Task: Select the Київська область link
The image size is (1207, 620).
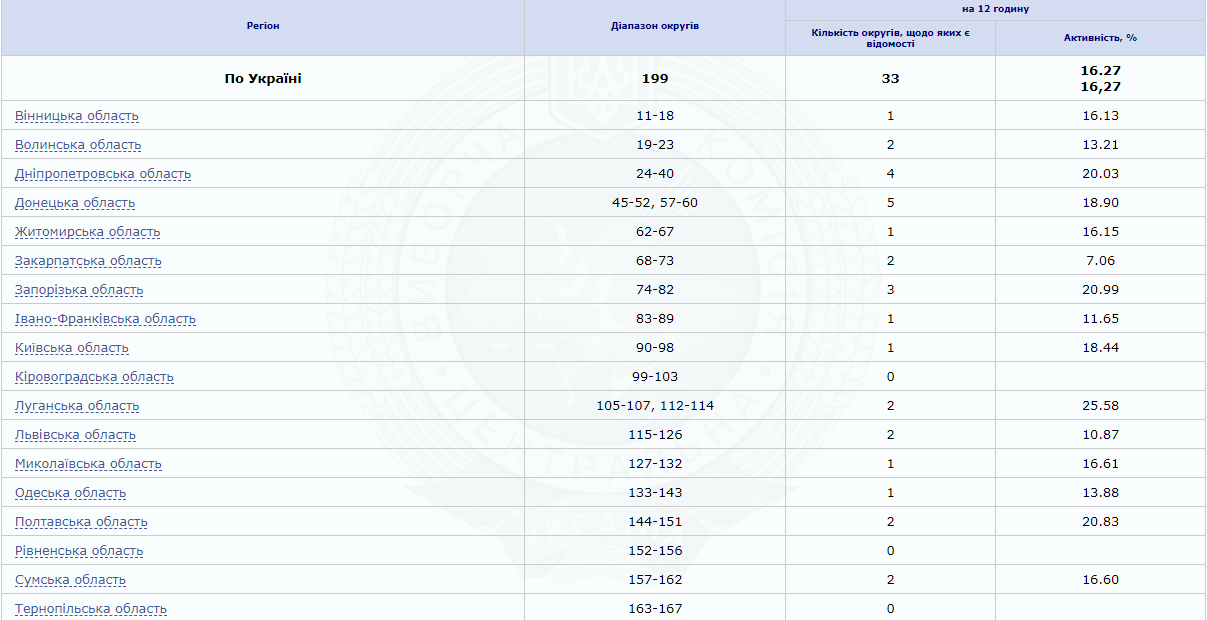Action: 72,348
